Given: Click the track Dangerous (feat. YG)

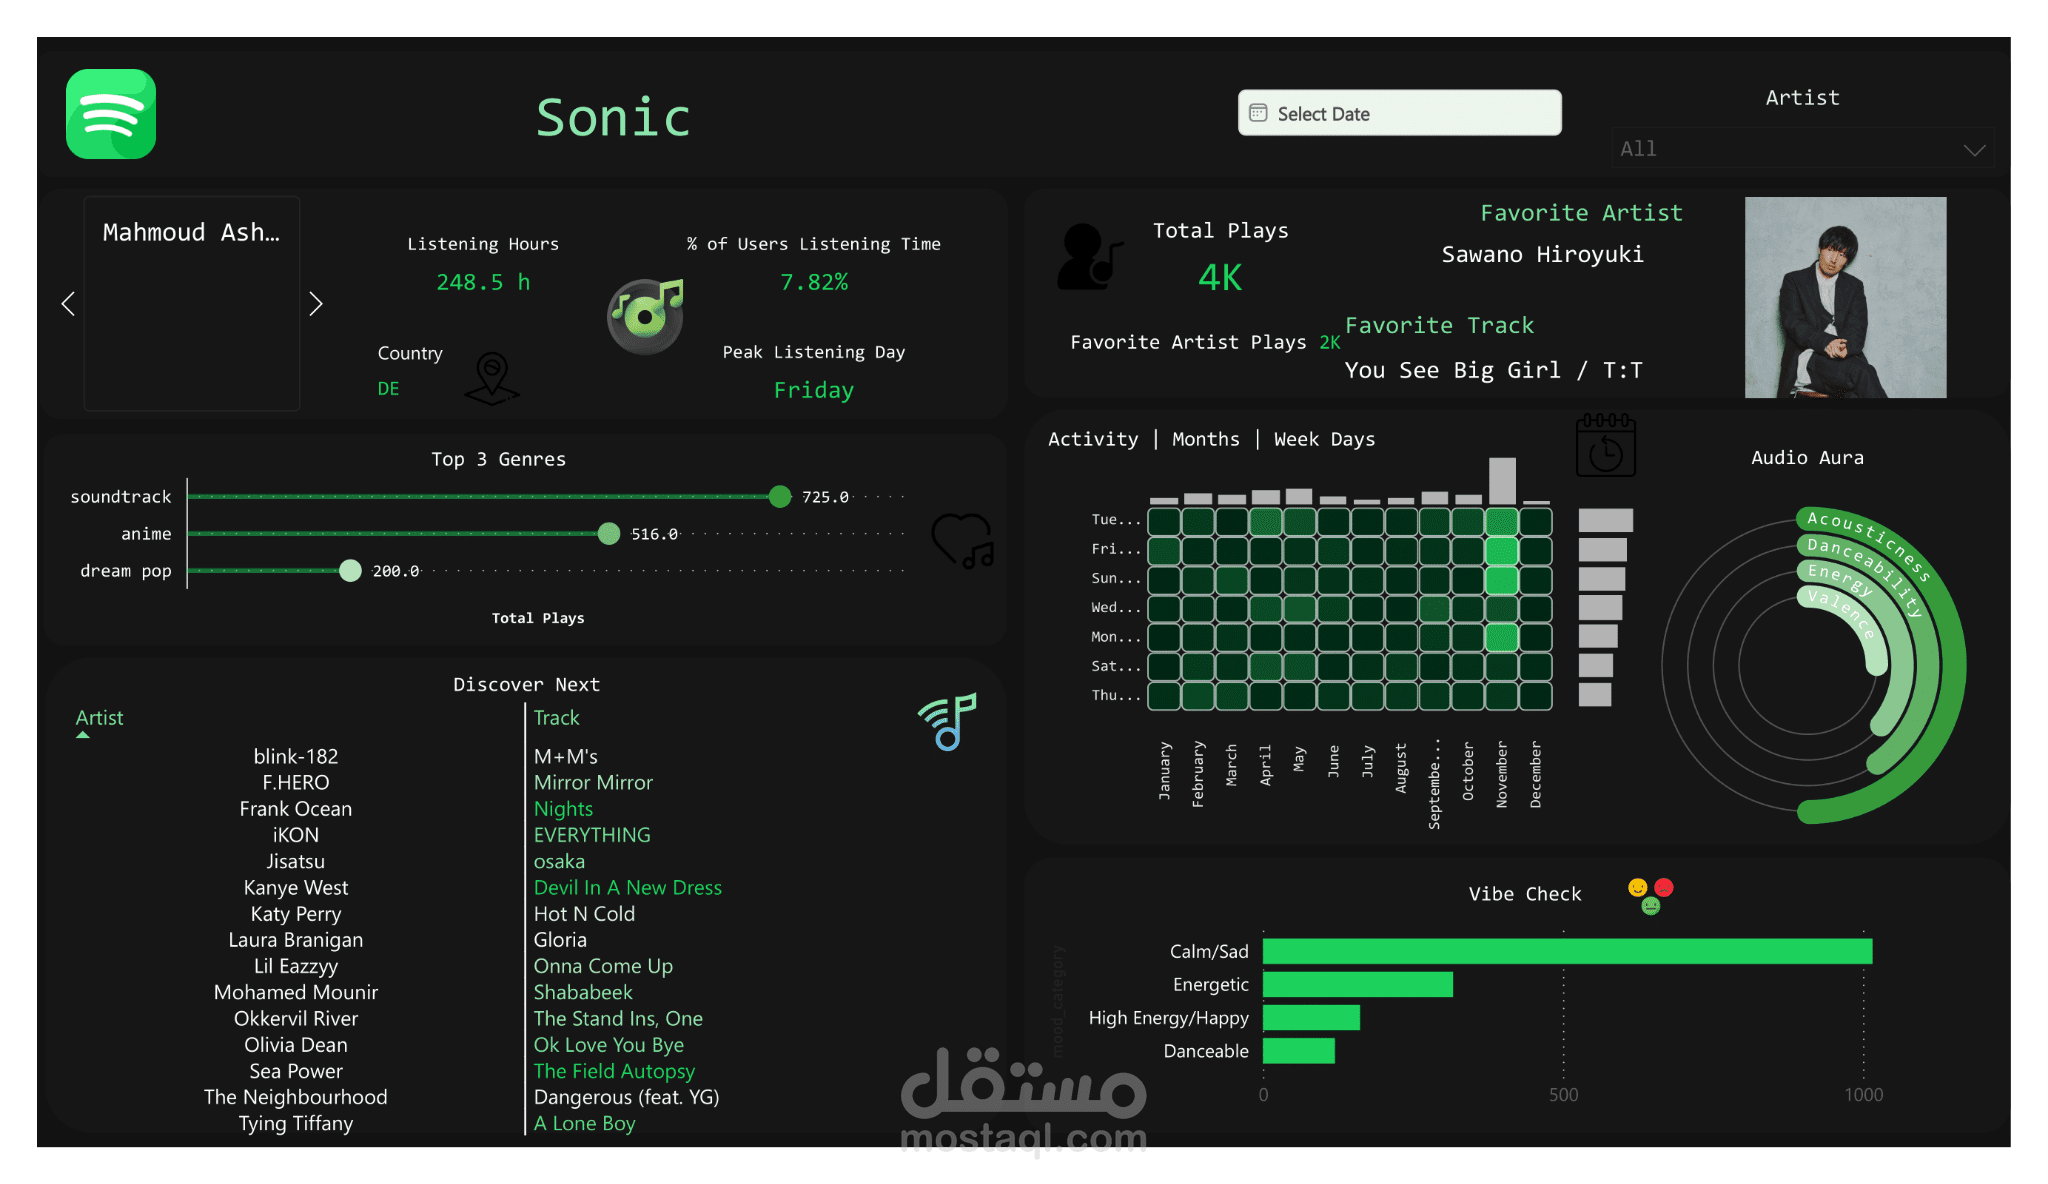Looking at the screenshot, I should point(626,1097).
